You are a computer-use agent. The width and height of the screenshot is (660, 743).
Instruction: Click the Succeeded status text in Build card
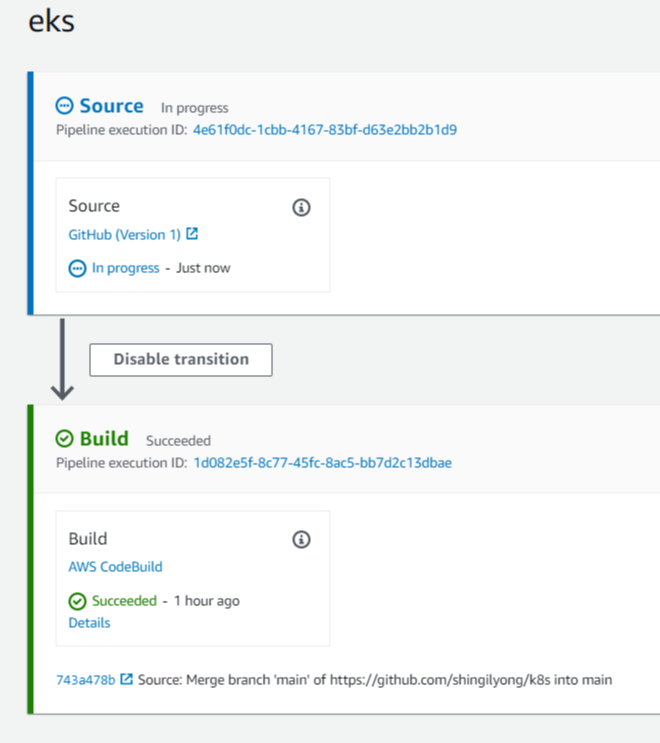124,601
